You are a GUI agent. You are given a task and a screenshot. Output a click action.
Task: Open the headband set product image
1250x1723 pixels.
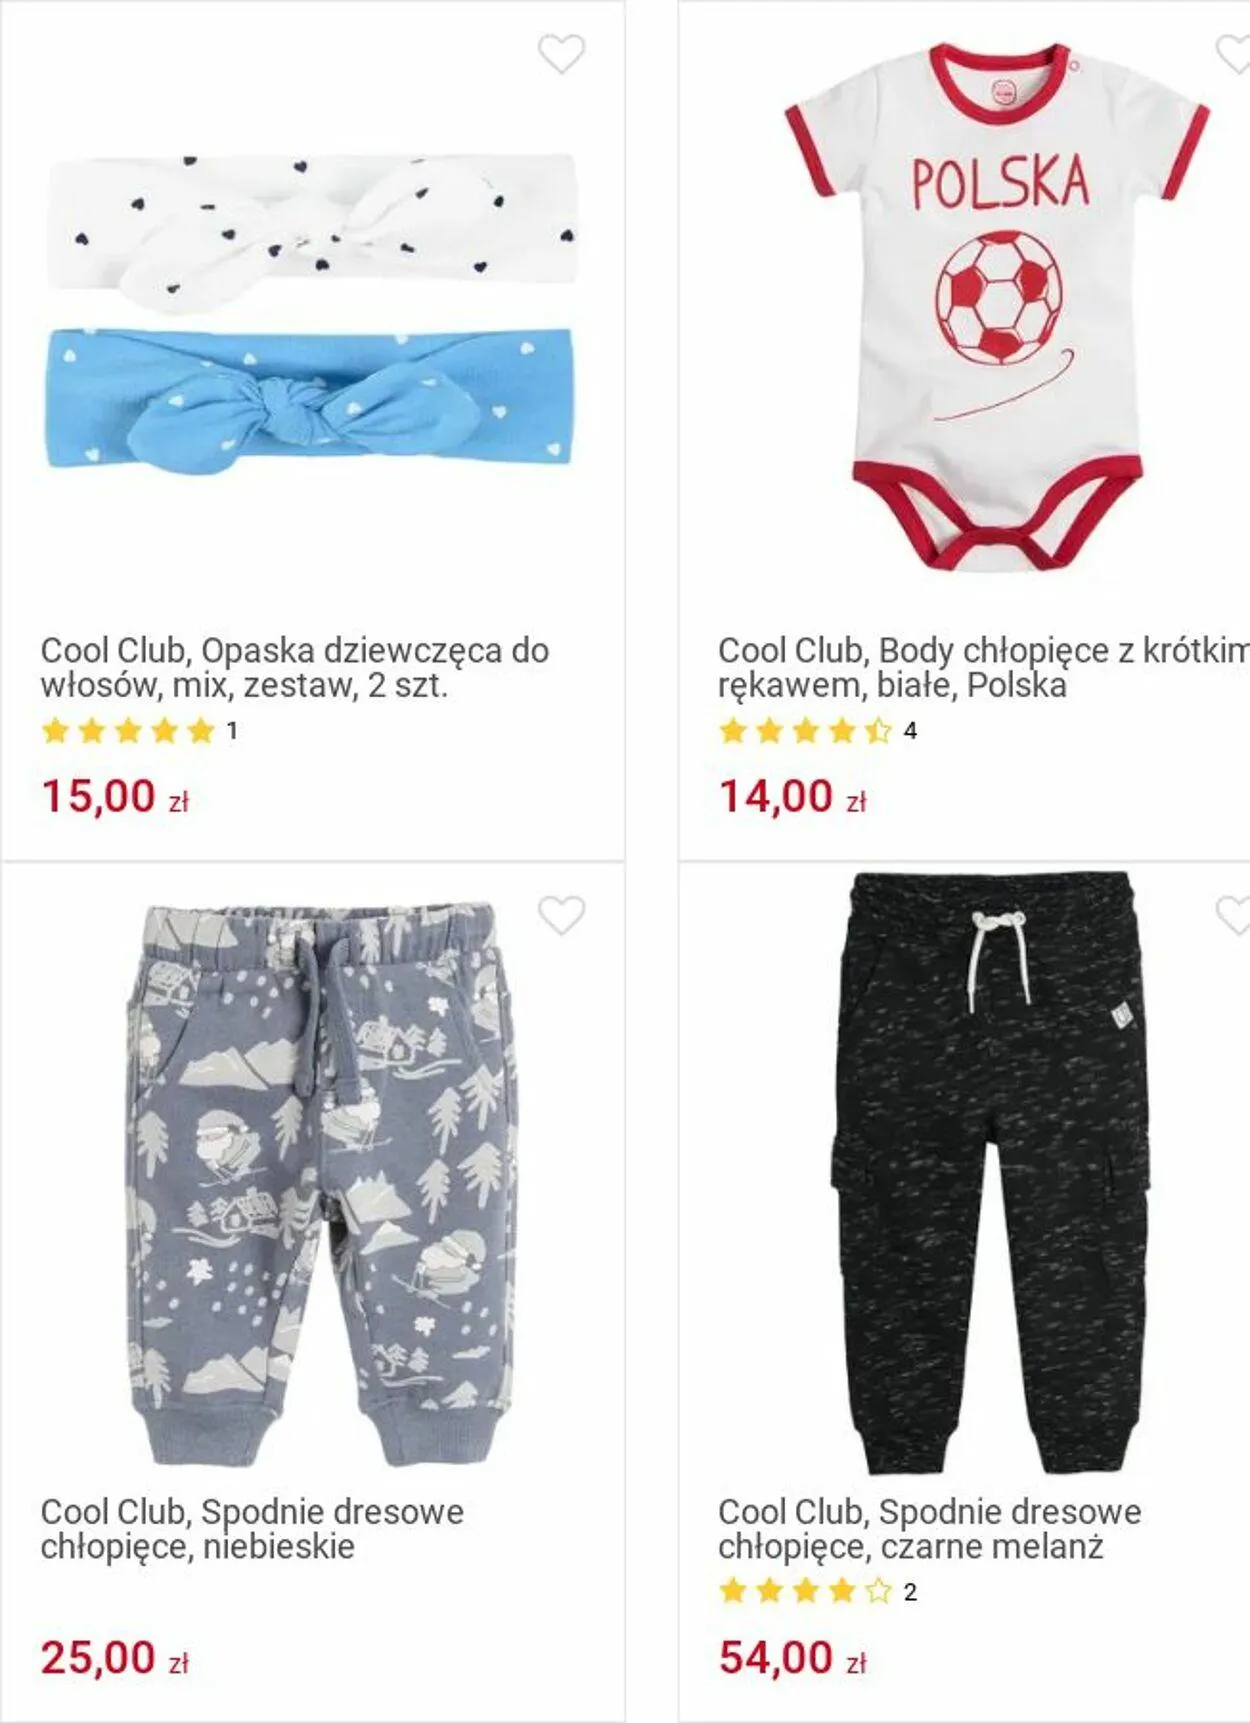click(x=311, y=312)
